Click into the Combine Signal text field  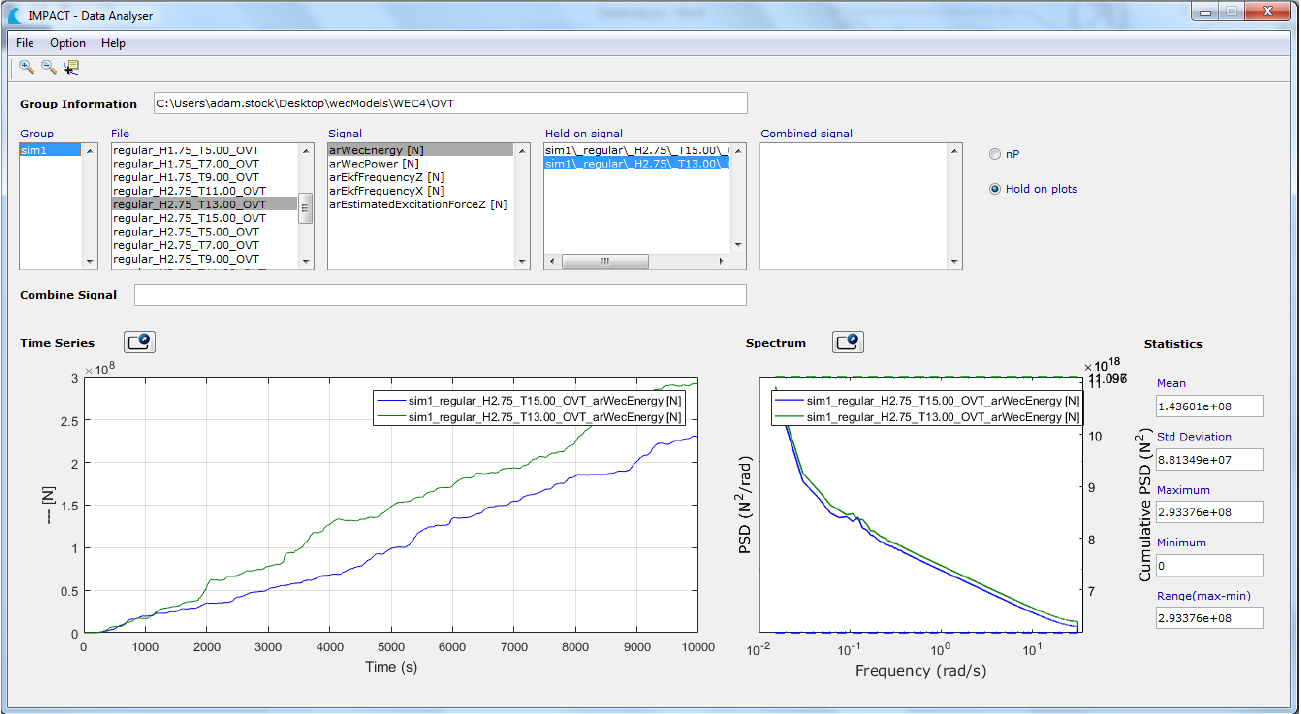(440, 295)
